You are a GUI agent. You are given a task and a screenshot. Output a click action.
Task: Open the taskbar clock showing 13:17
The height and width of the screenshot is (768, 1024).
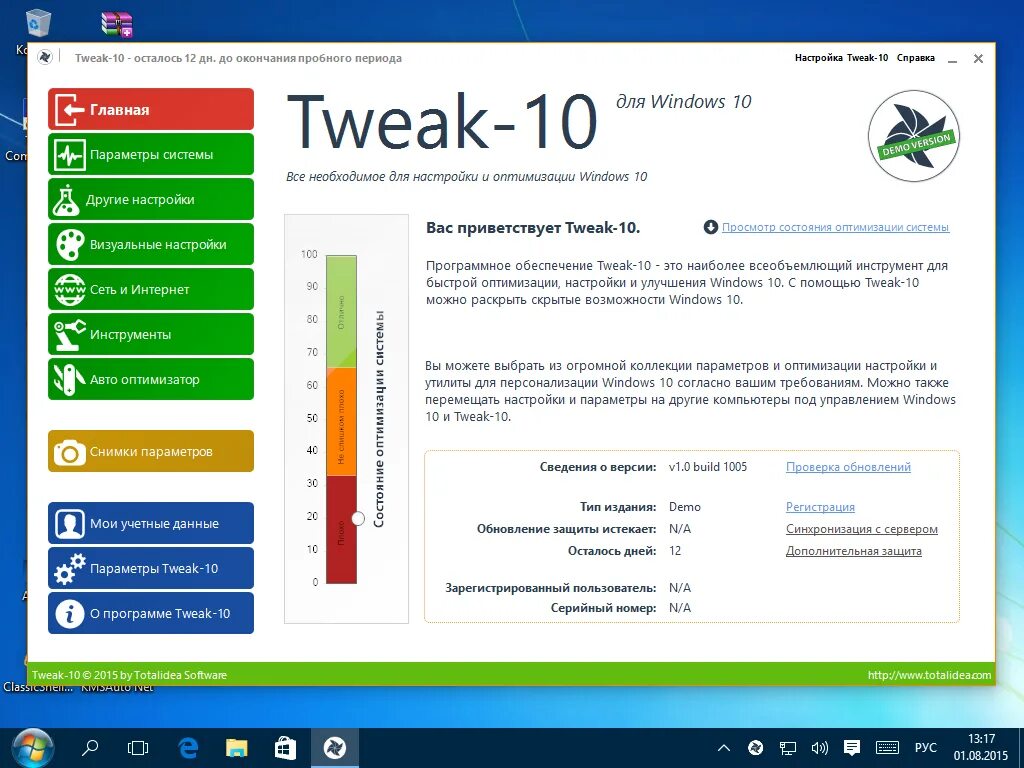tap(981, 748)
